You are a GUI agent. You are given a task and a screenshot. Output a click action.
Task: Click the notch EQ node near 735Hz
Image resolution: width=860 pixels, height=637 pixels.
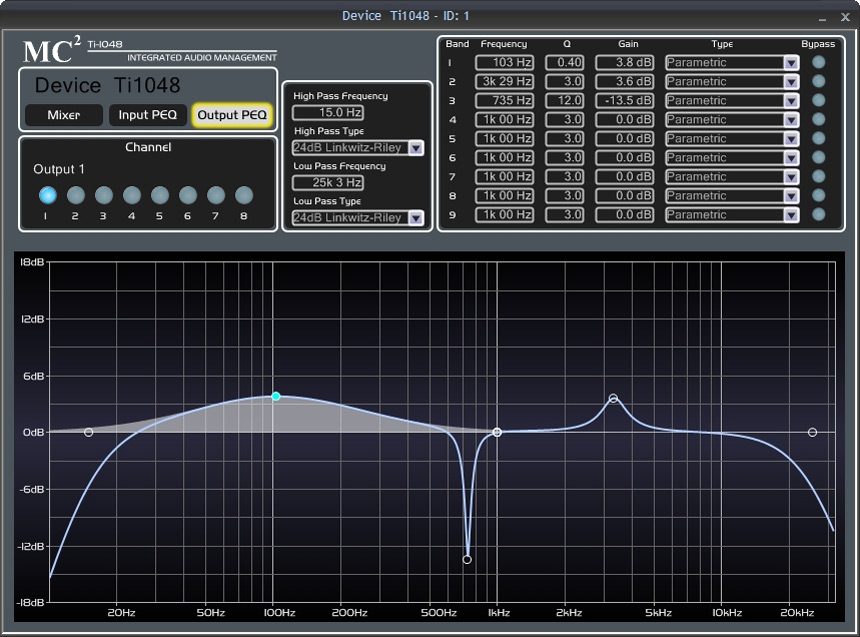467,560
